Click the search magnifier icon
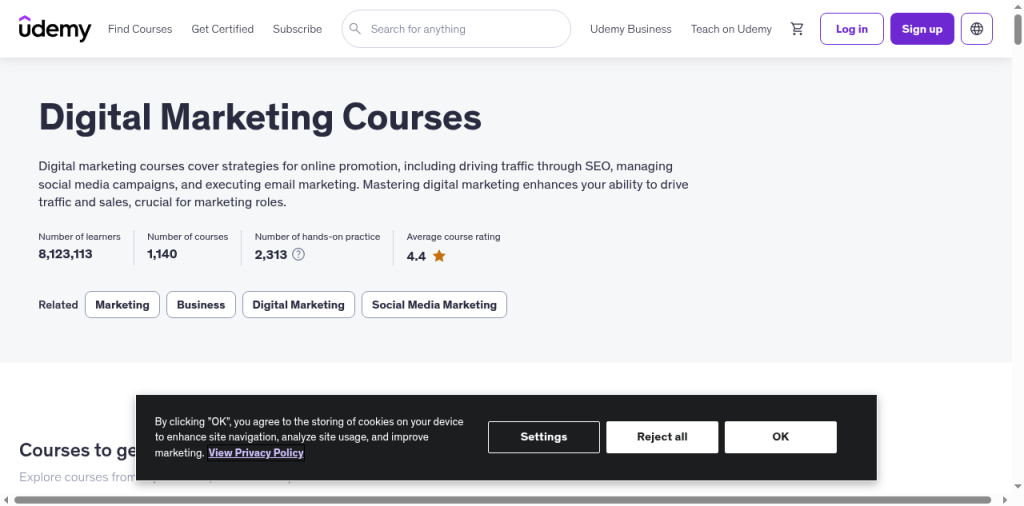The width and height of the screenshot is (1024, 506). (355, 29)
